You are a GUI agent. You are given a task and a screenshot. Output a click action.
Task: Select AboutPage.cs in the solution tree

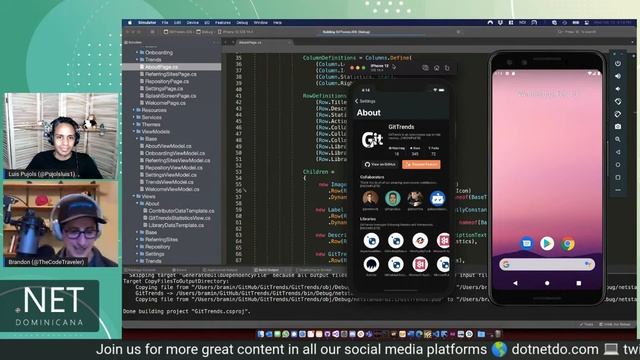point(171,67)
